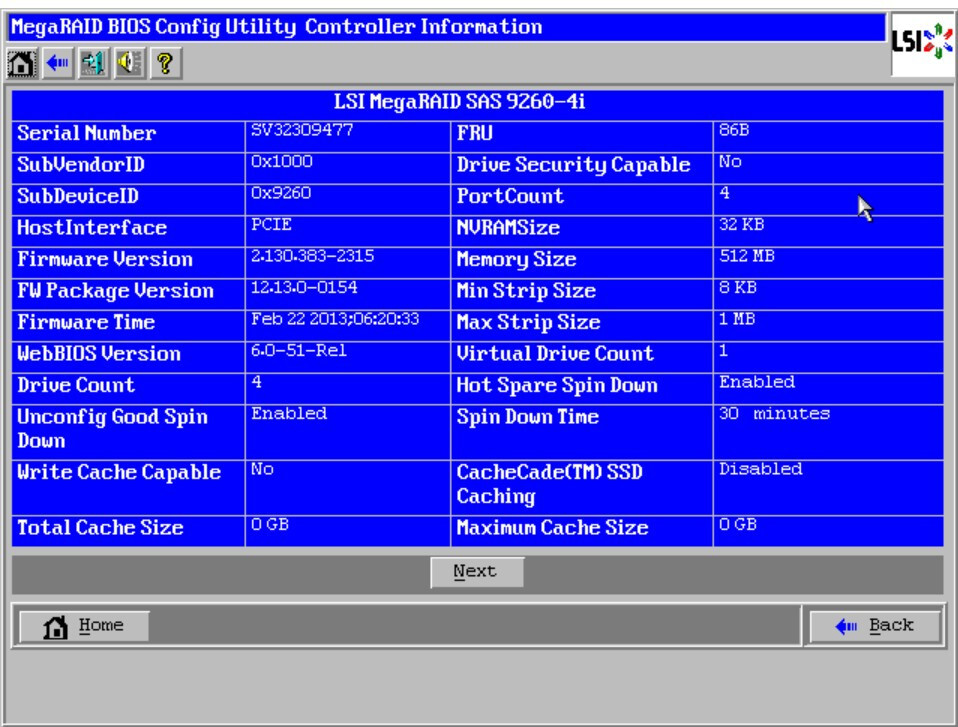958x727 pixels.
Task: Click the Memory Size value 512 MB
Action: point(747,257)
